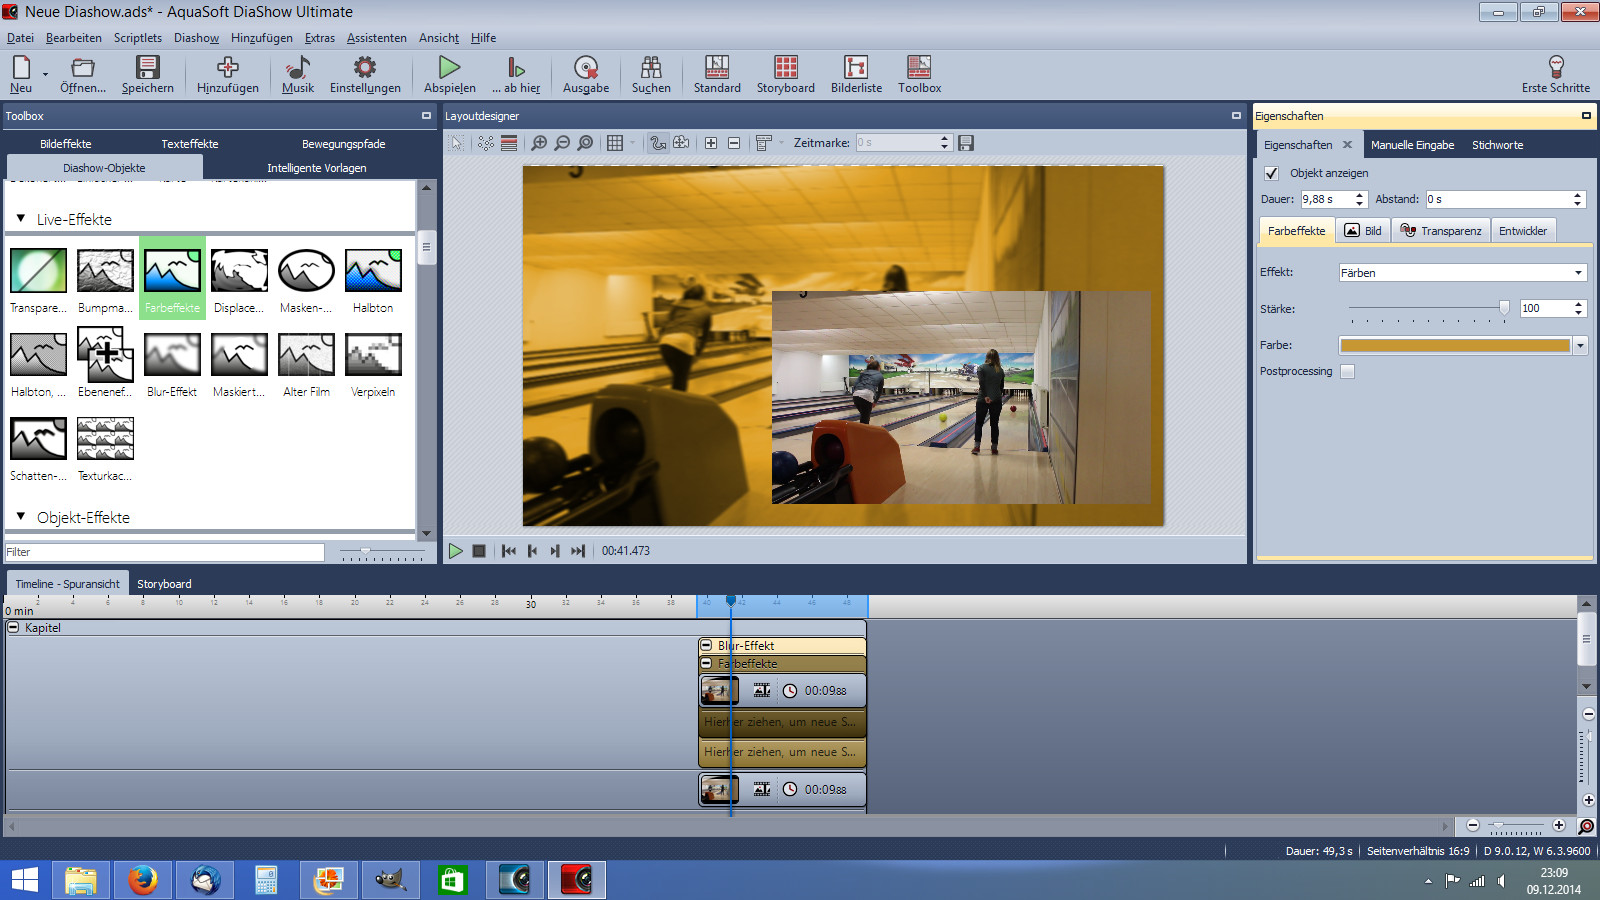Select the Blur-Effekt live effect icon
Image resolution: width=1600 pixels, height=900 pixels.
click(172, 356)
